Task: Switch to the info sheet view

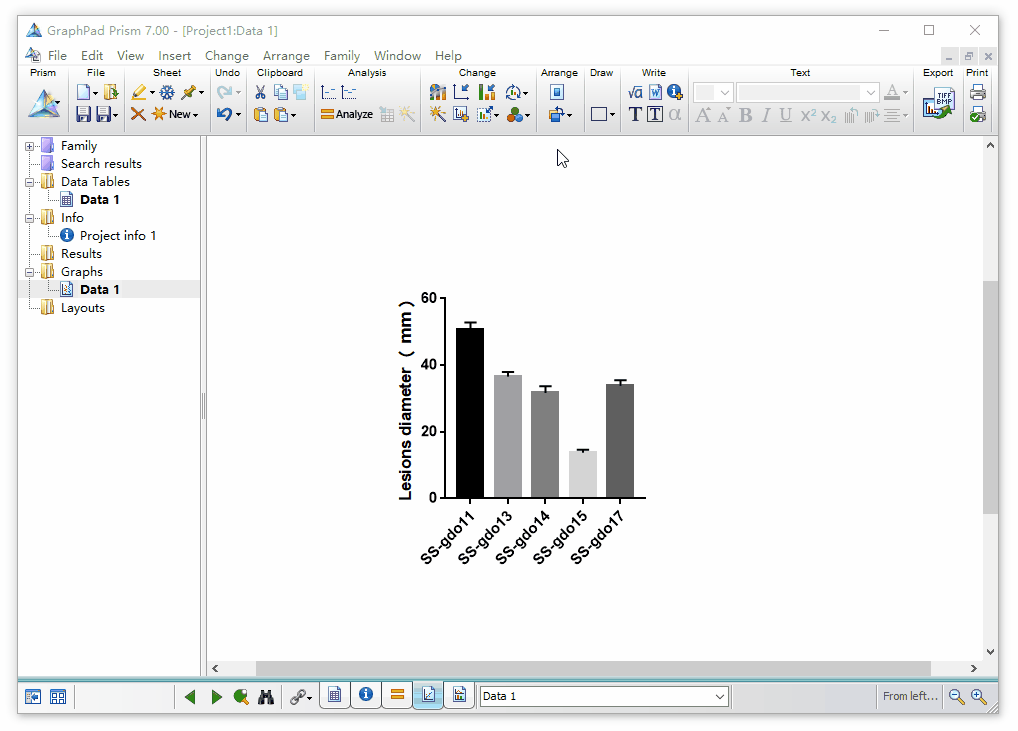Action: [x=366, y=695]
